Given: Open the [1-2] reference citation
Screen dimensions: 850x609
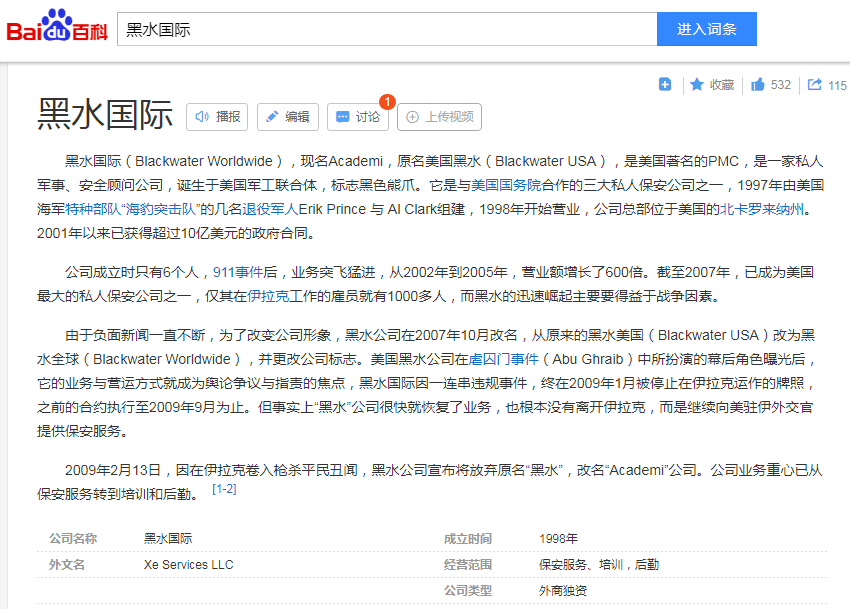Looking at the screenshot, I should [224, 489].
